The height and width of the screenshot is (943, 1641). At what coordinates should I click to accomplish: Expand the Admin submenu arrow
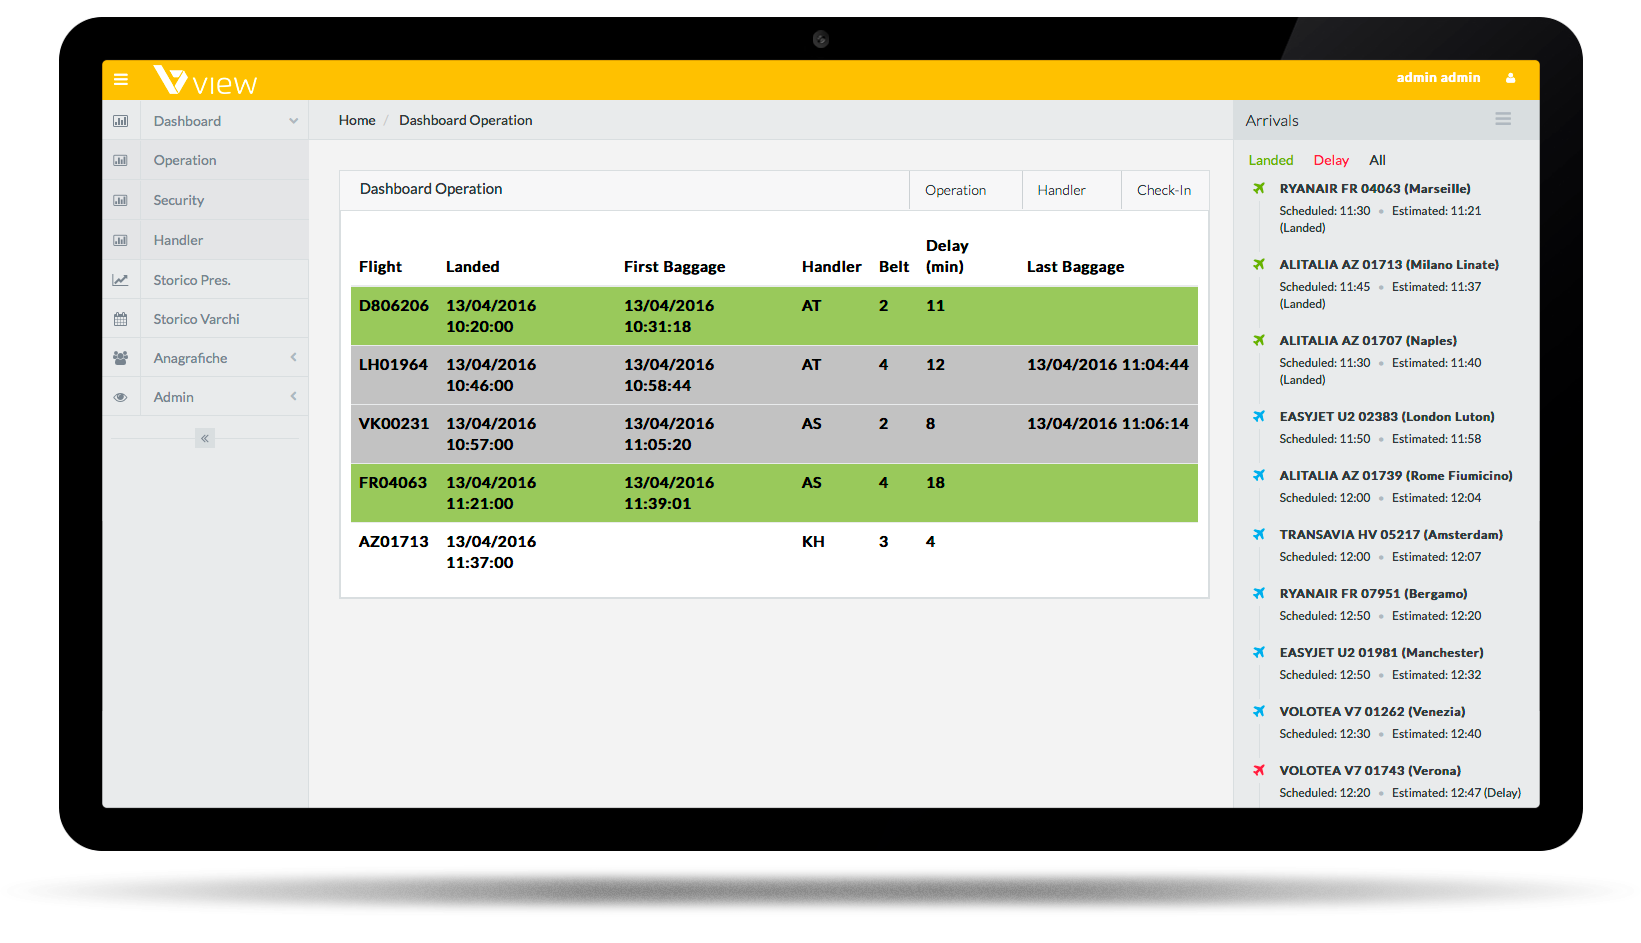tap(293, 397)
